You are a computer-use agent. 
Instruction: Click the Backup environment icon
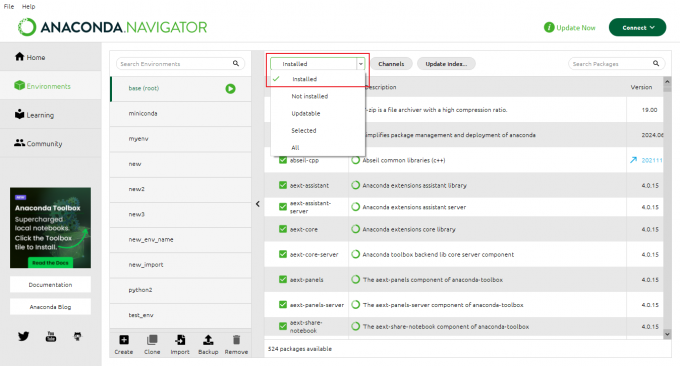pos(208,340)
